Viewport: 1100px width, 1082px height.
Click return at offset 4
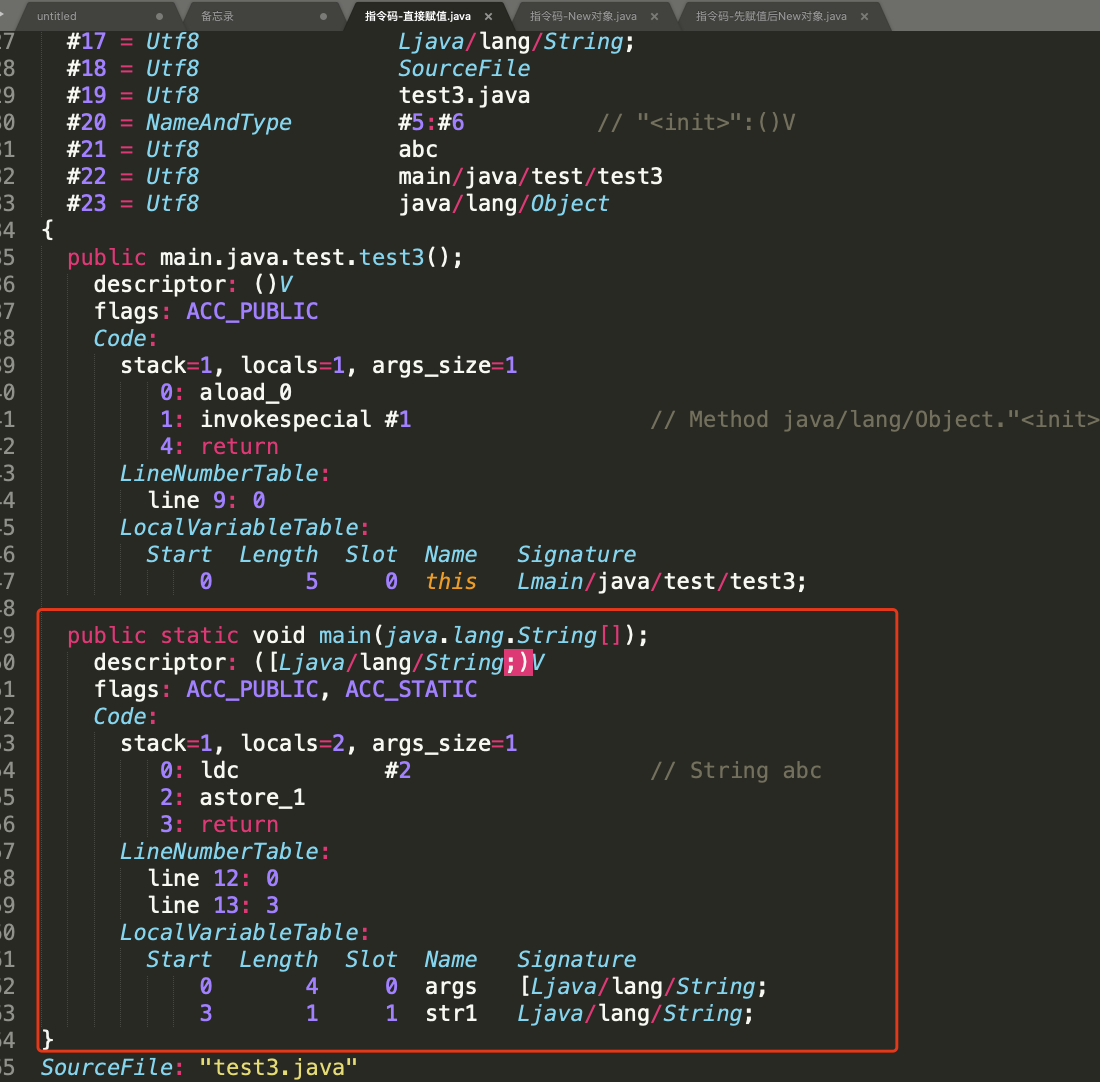[x=239, y=446]
